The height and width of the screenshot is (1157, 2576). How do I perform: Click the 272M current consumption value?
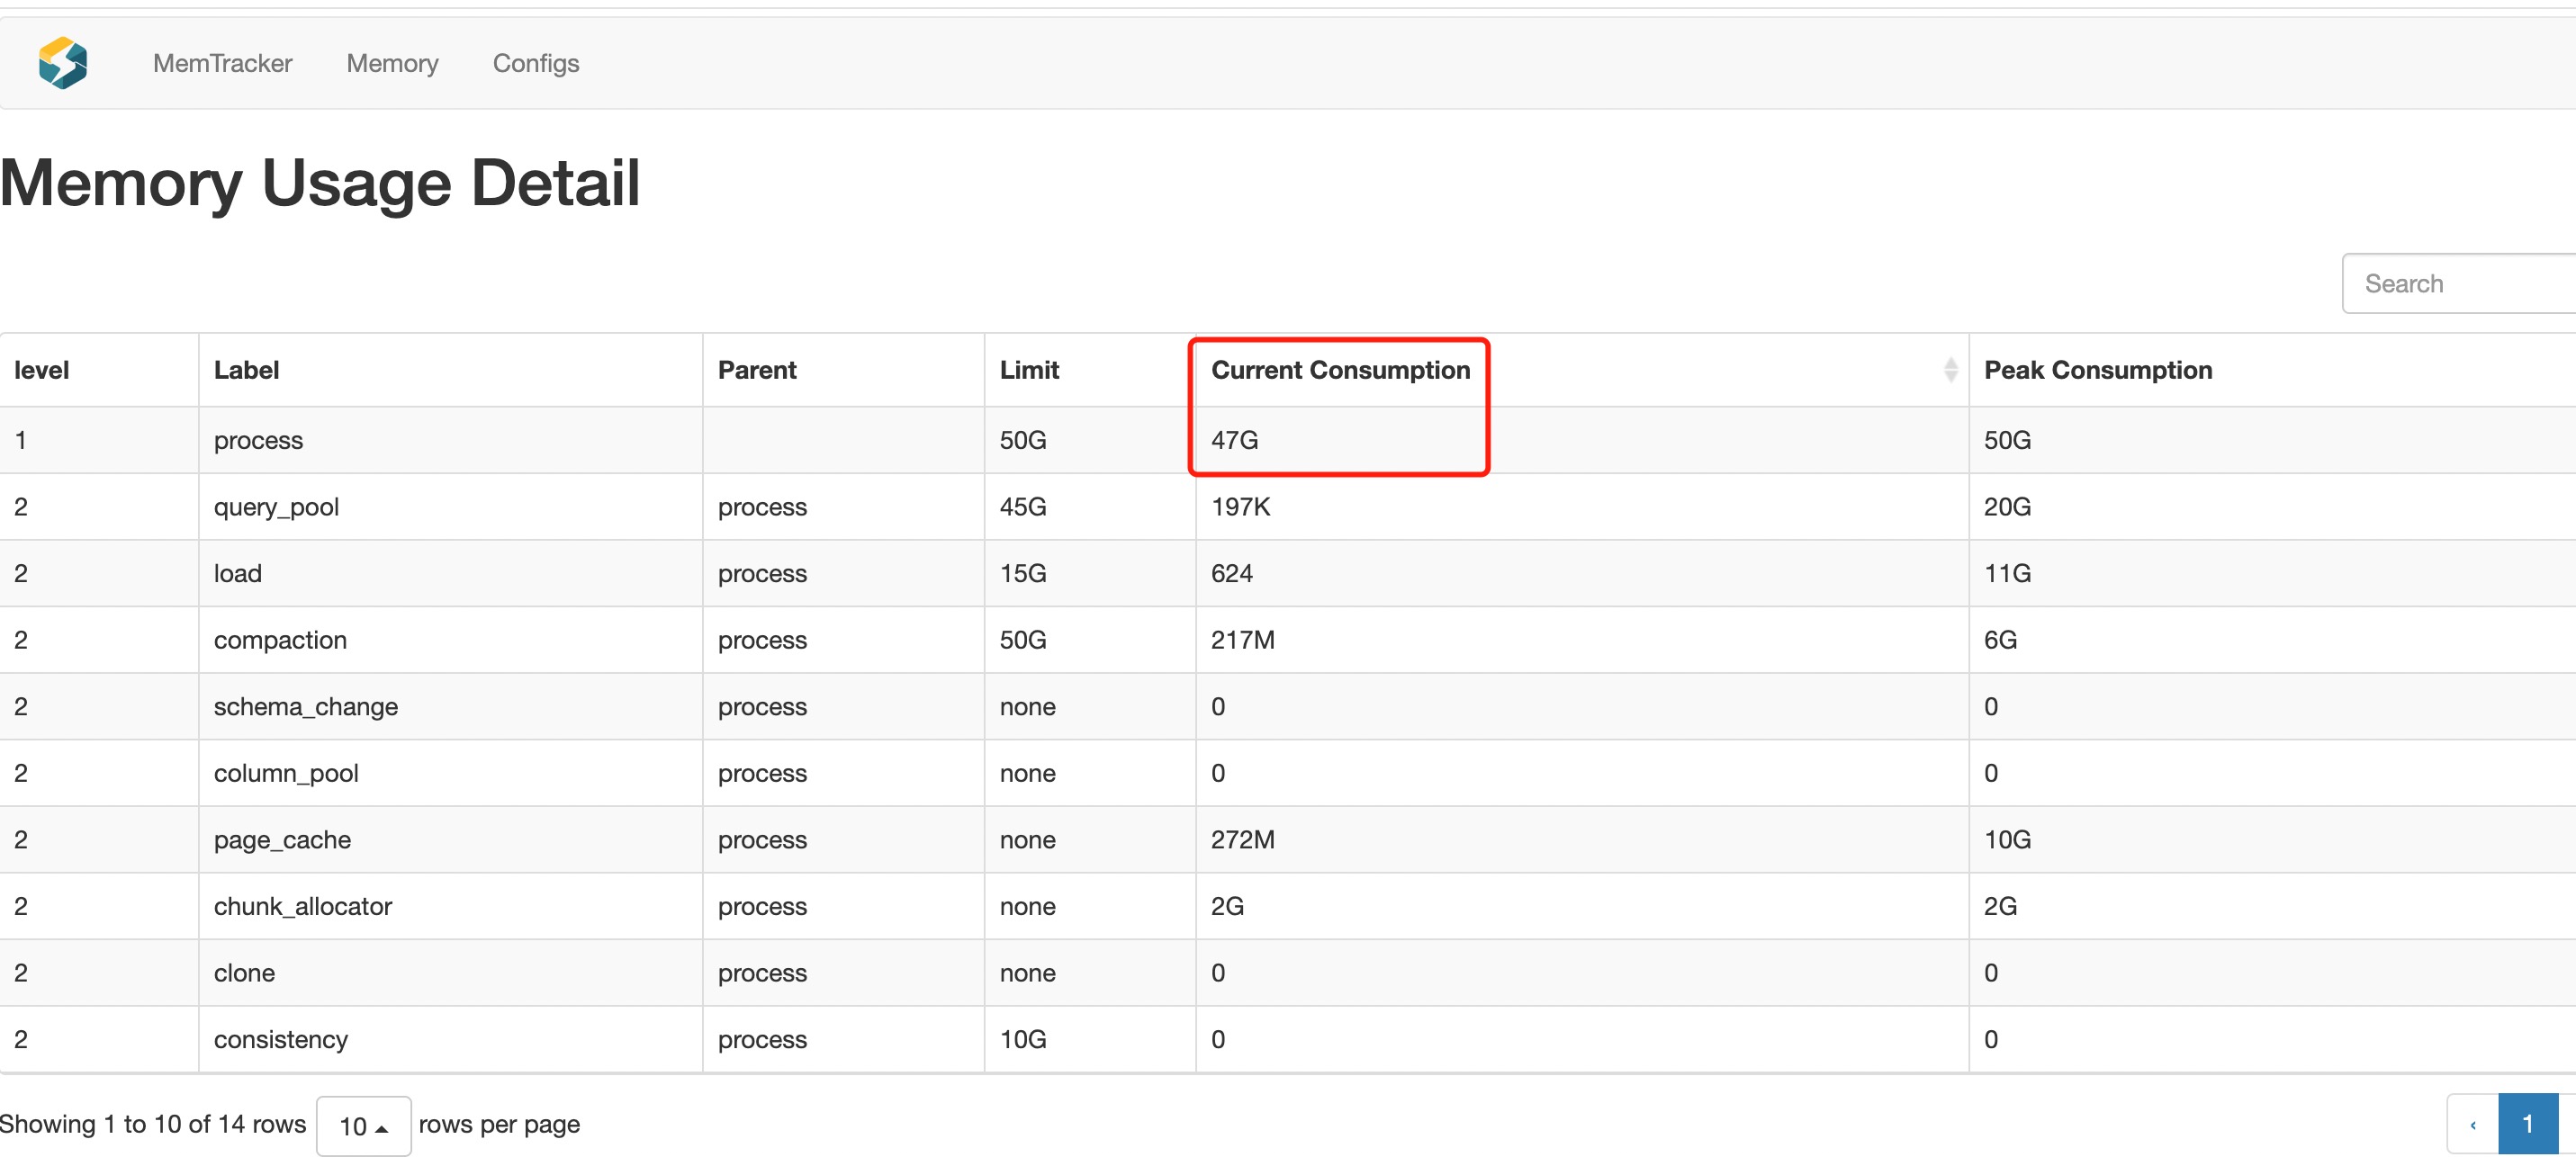(x=1243, y=840)
